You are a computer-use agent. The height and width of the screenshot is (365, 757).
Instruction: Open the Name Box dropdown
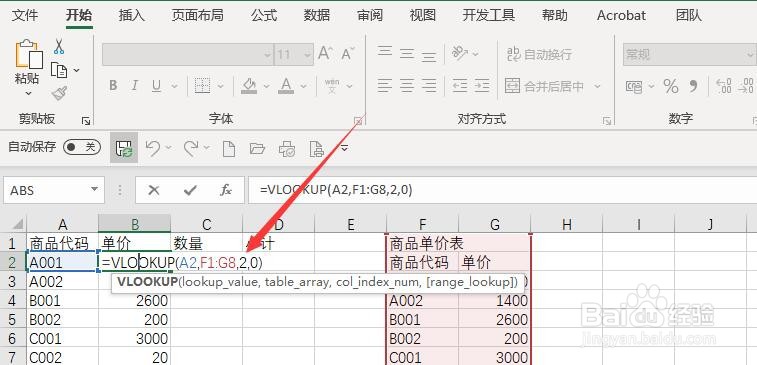pos(95,190)
